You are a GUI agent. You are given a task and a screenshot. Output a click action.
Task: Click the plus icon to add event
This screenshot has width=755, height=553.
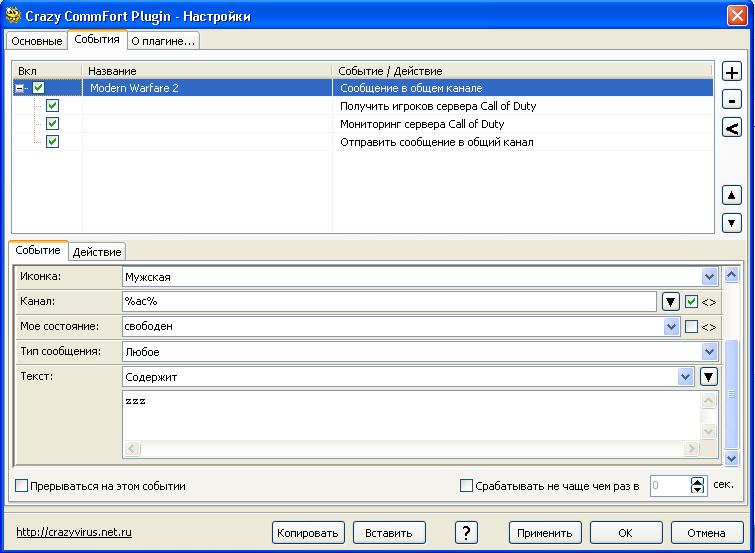coord(732,73)
